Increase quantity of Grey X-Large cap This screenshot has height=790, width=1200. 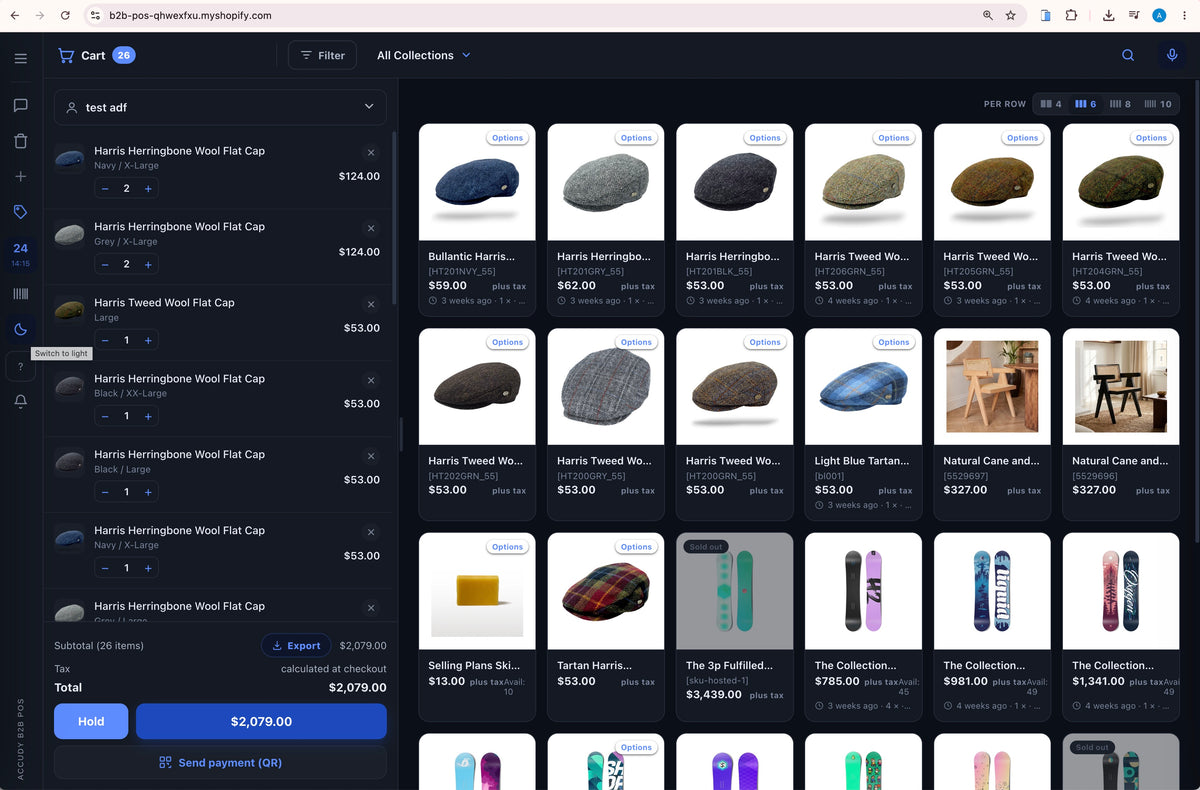148,265
